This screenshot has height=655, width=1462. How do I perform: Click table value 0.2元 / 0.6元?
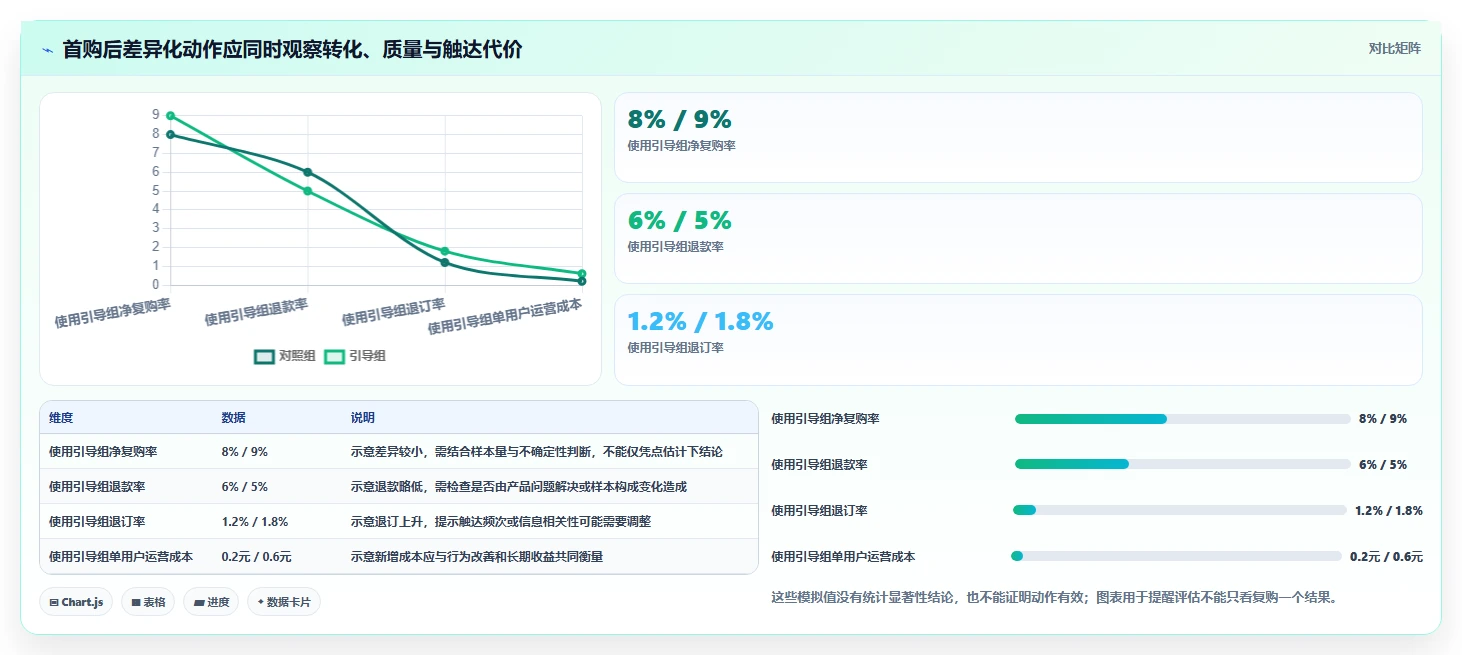[256, 557]
